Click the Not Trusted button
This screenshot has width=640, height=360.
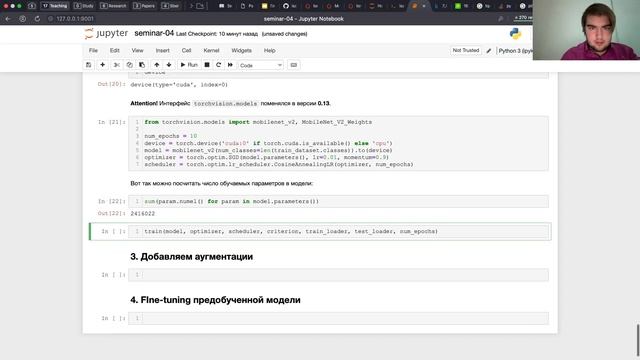[x=466, y=50]
